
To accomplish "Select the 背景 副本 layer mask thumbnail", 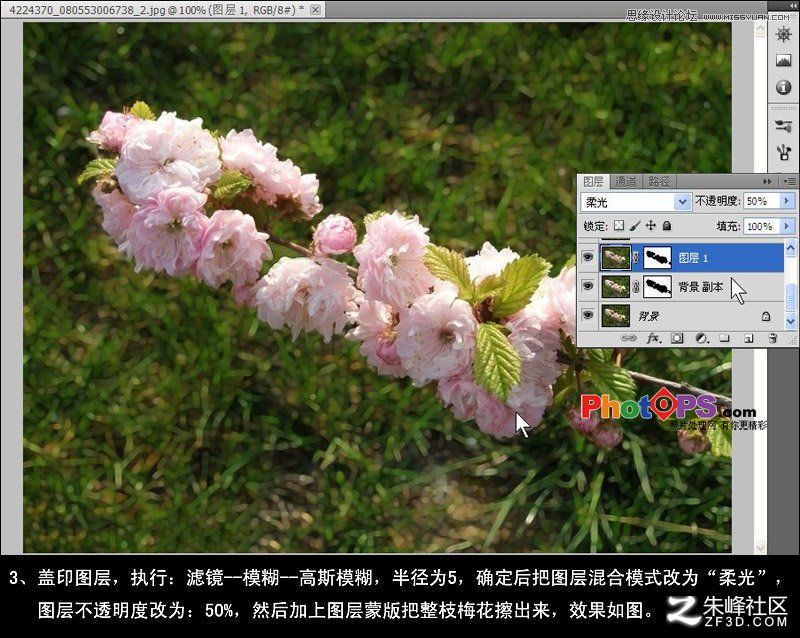I will click(x=657, y=287).
